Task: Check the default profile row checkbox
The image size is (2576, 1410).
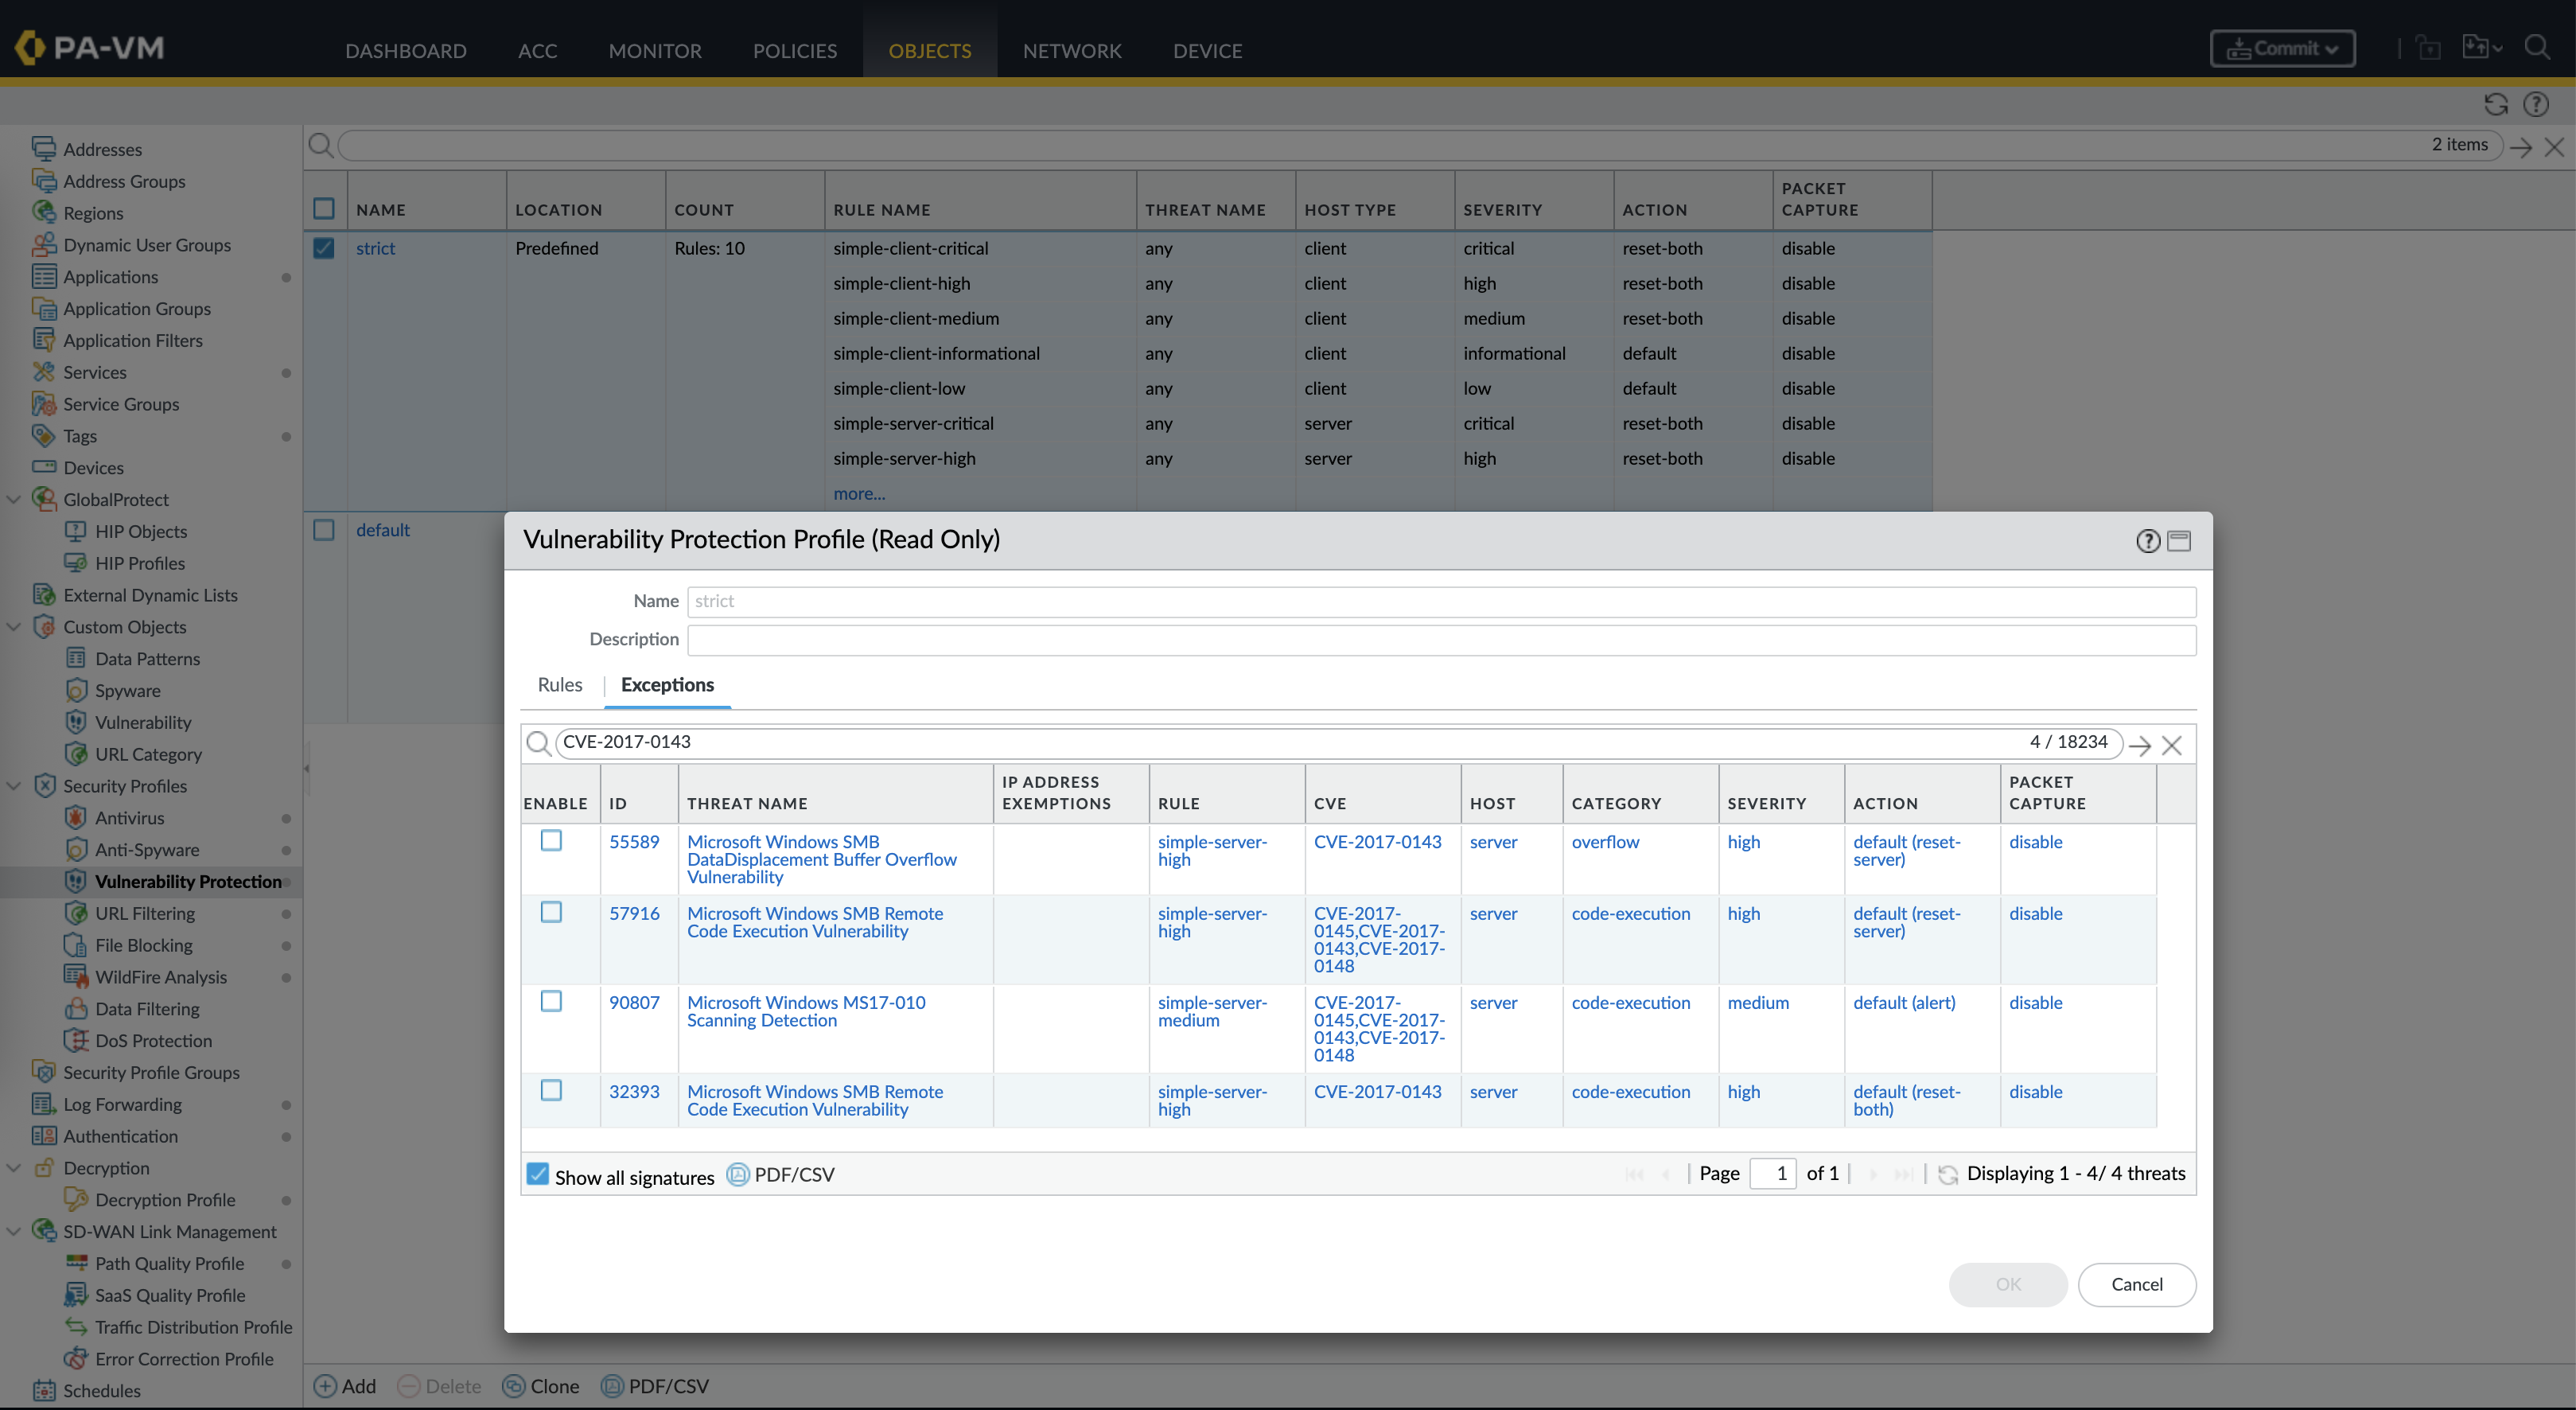Action: coord(324,530)
